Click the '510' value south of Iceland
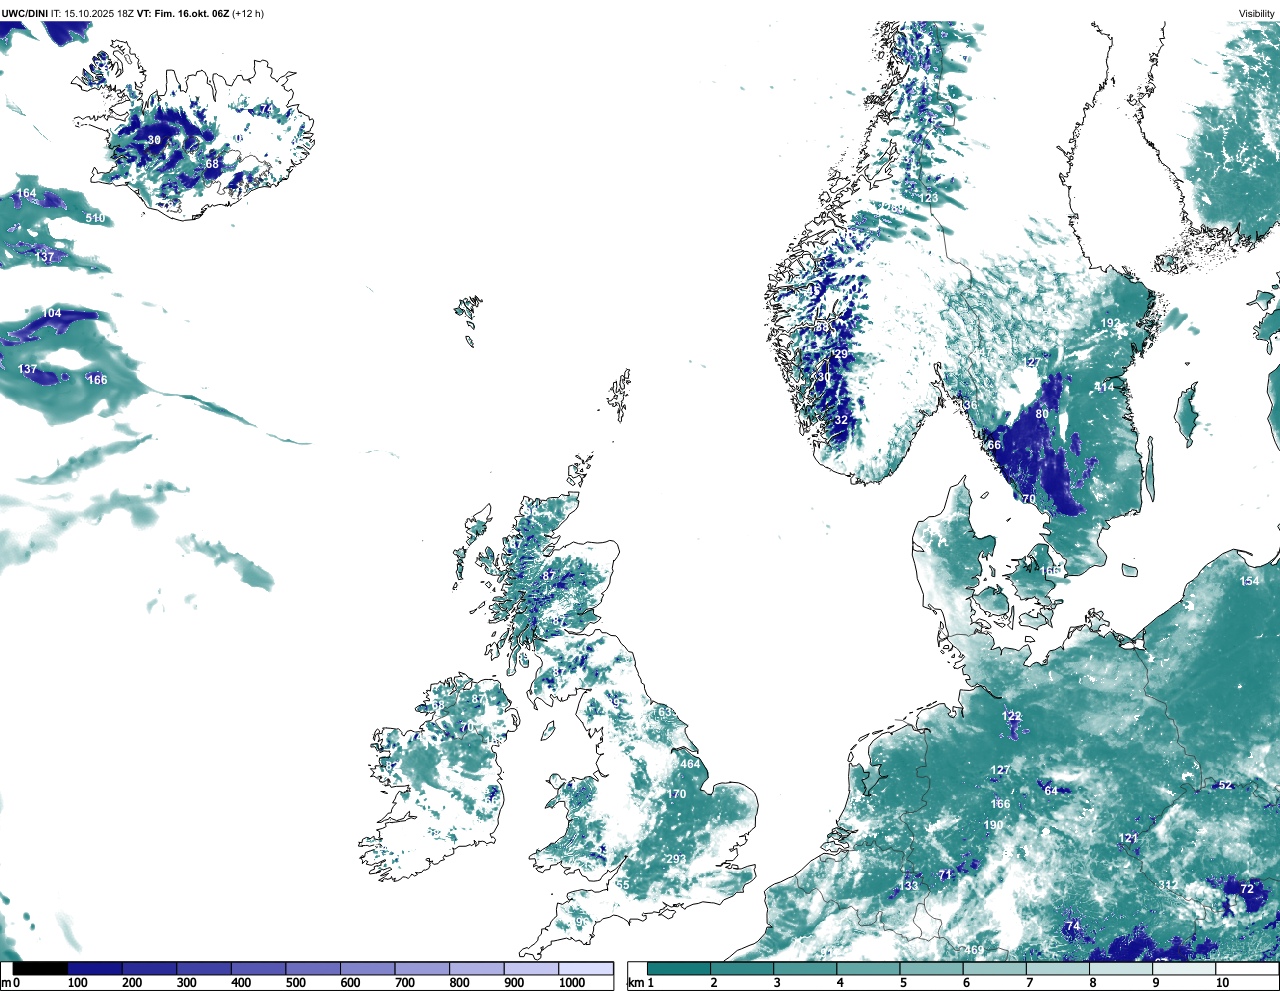 point(95,218)
